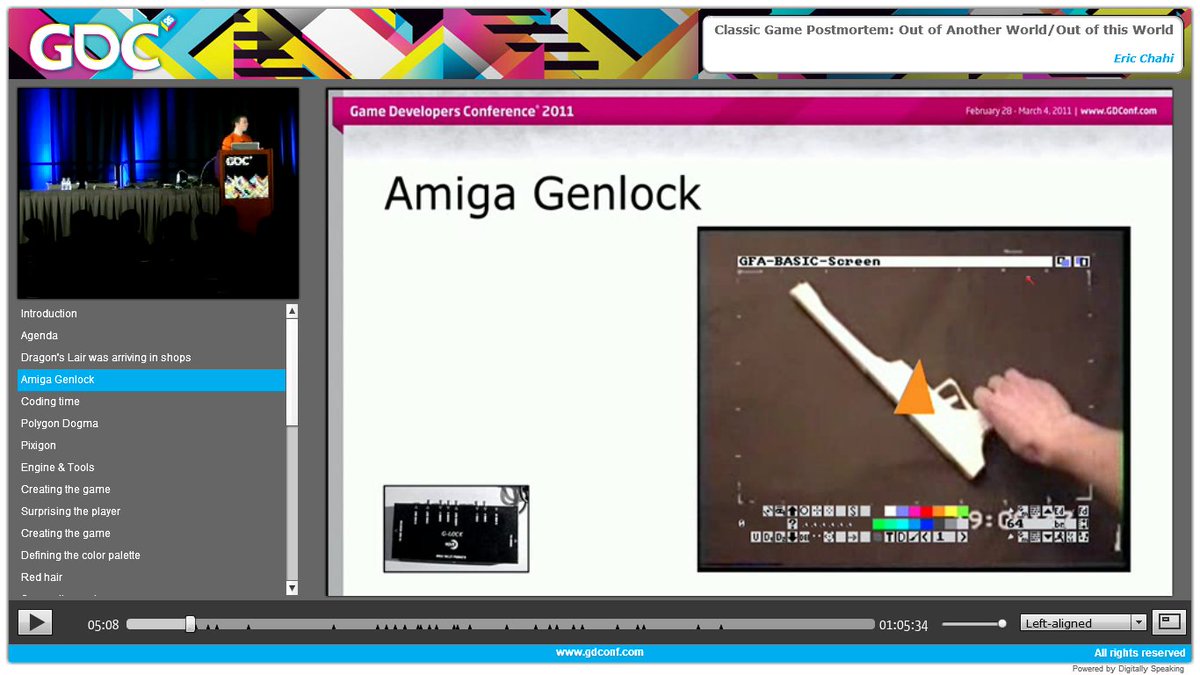This screenshot has height=675, width=1200.
Task: Click the GFA-BASIC screen capture on the slide
Action: [x=914, y=399]
